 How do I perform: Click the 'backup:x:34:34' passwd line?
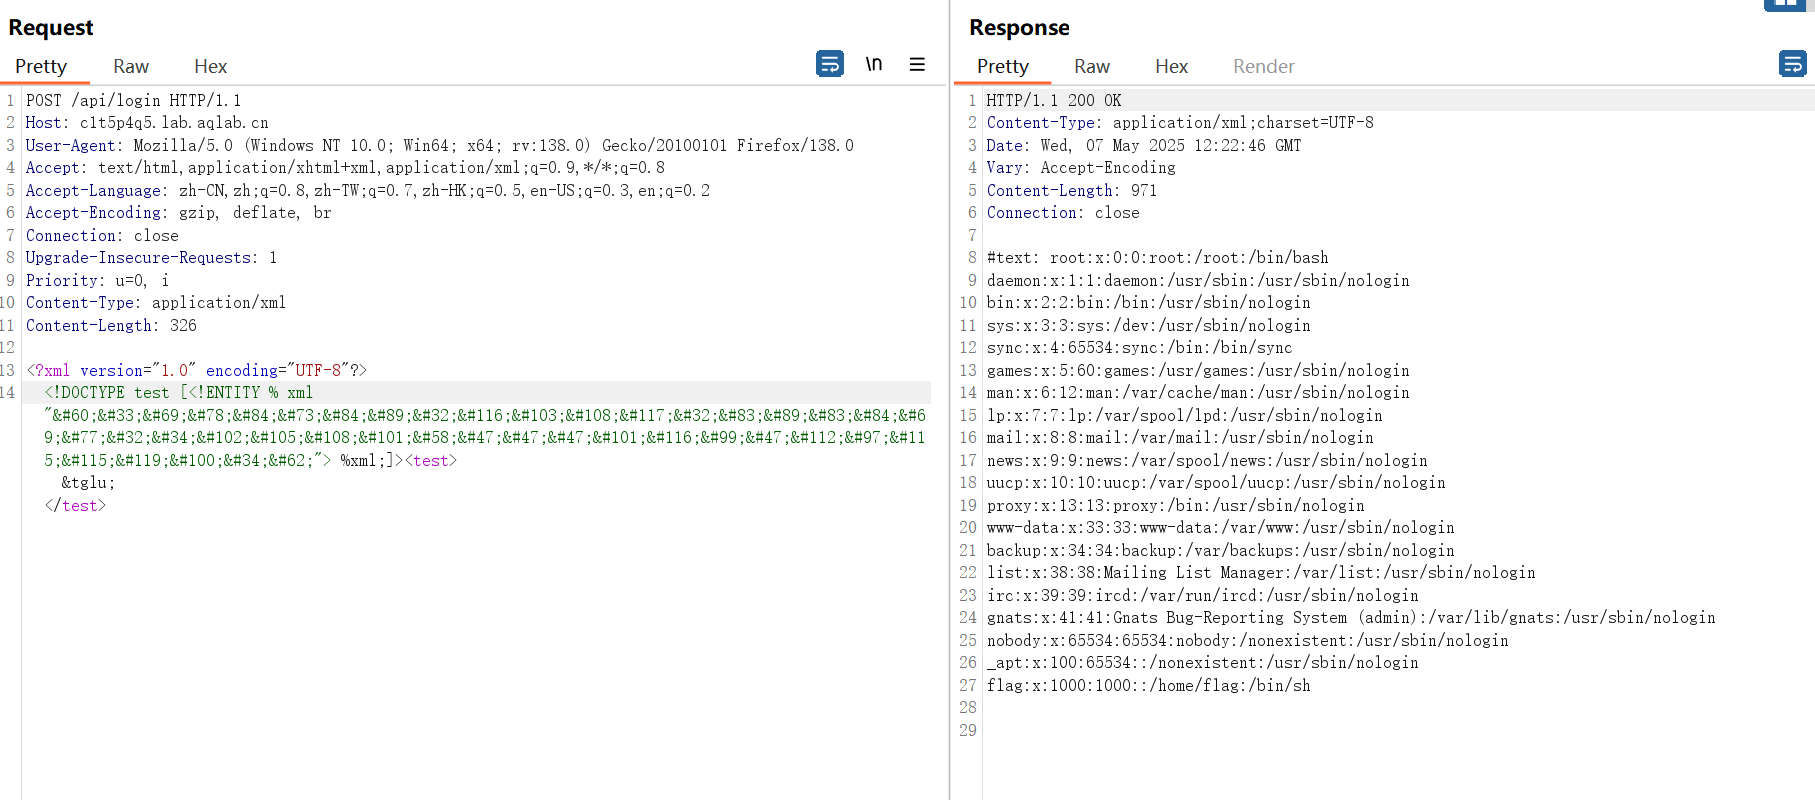1221,551
